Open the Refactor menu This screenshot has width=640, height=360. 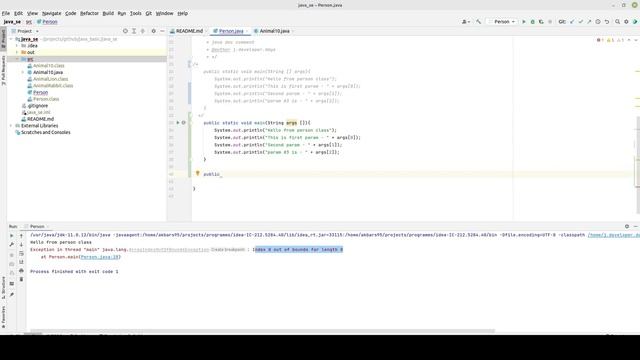(x=89, y=13)
